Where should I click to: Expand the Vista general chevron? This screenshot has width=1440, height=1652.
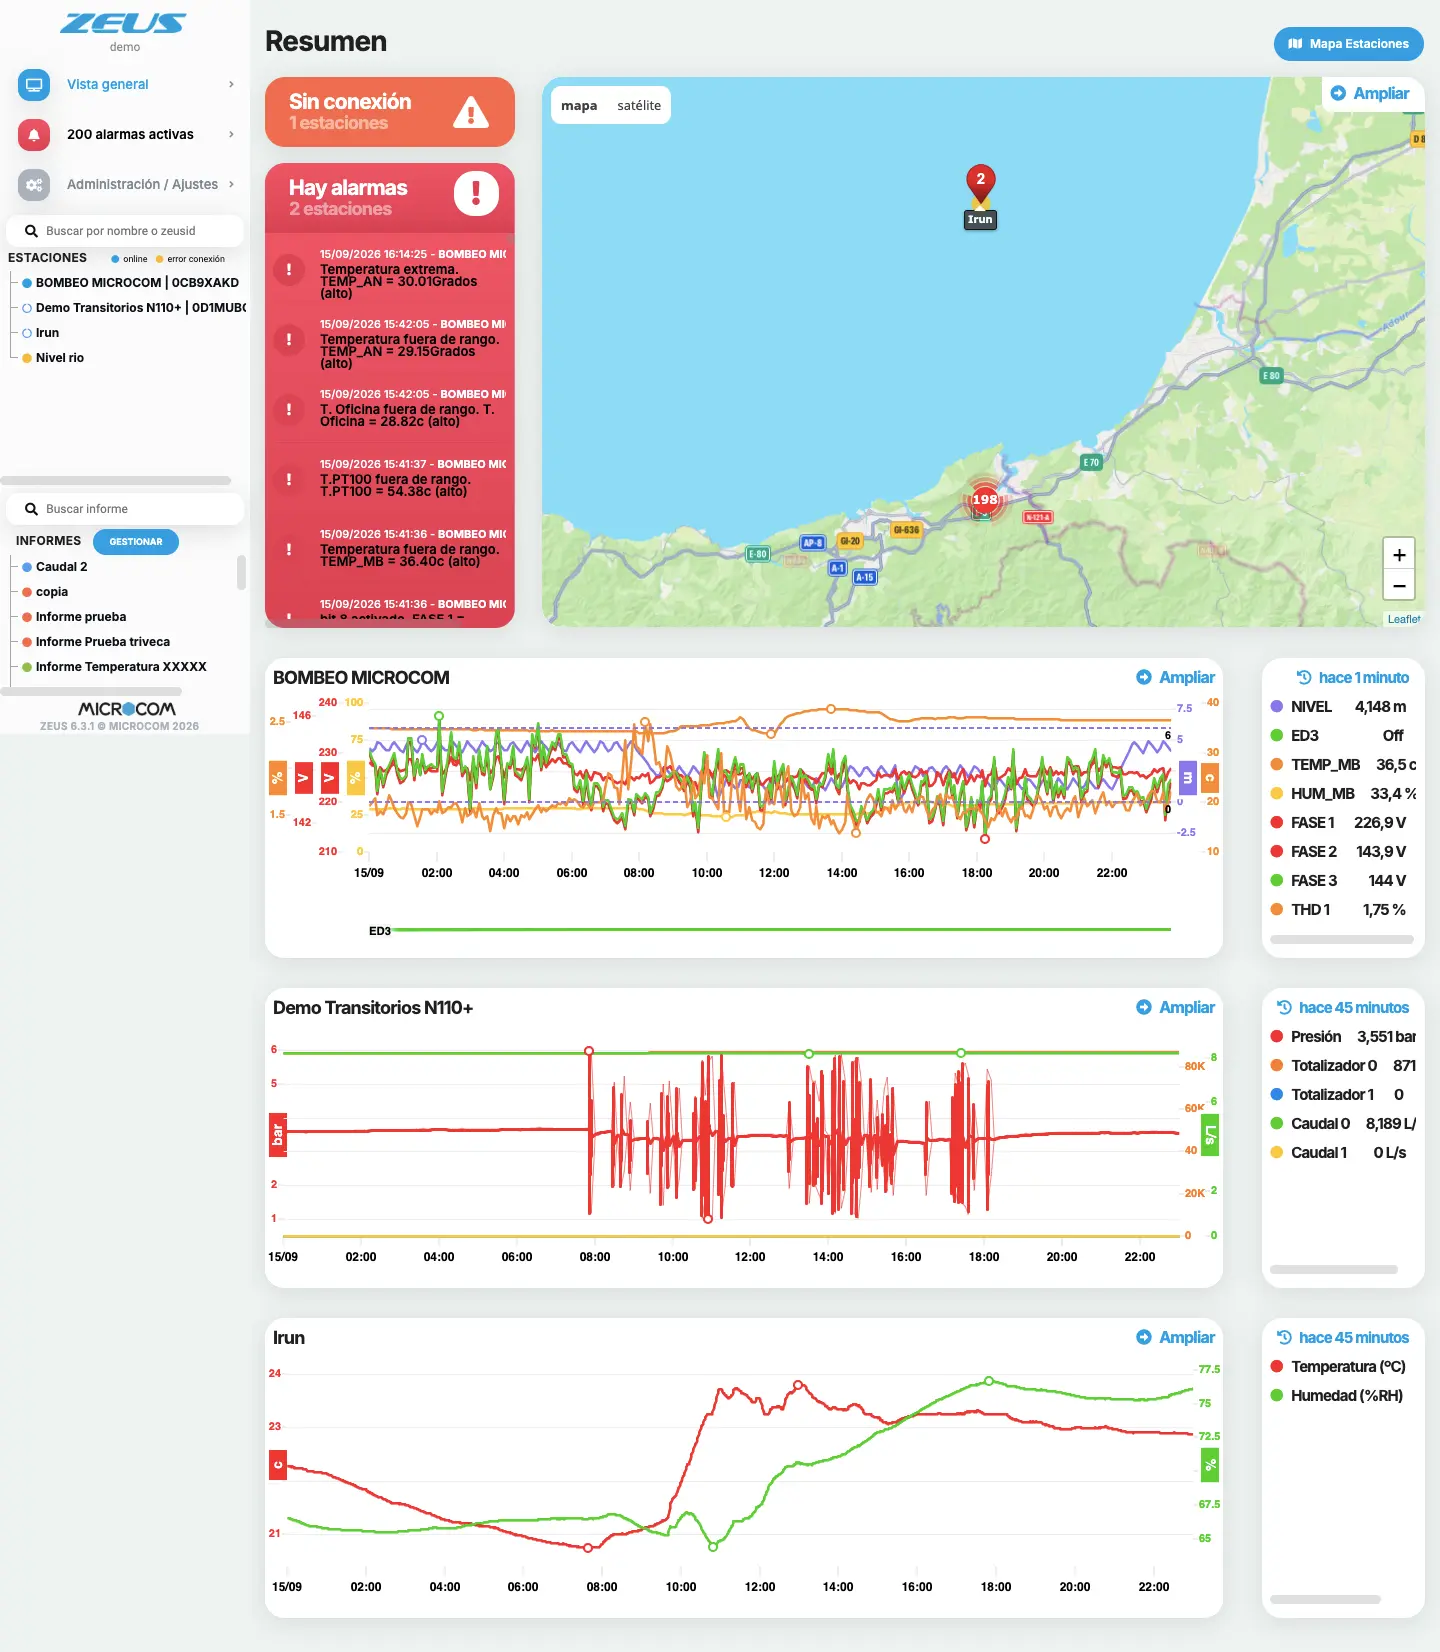coord(231,84)
